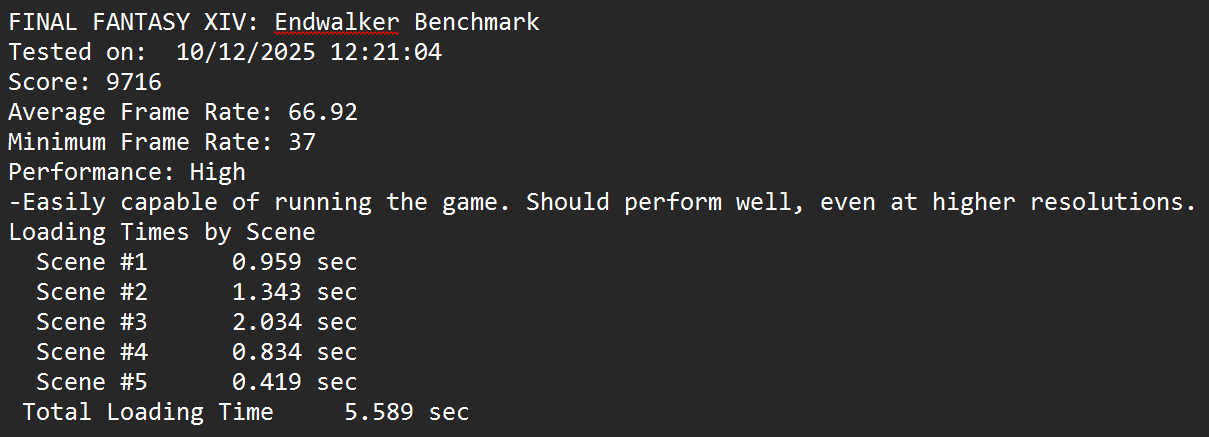The width and height of the screenshot is (1209, 437).
Task: Click the minimum frame rate value 37
Action: point(301,142)
